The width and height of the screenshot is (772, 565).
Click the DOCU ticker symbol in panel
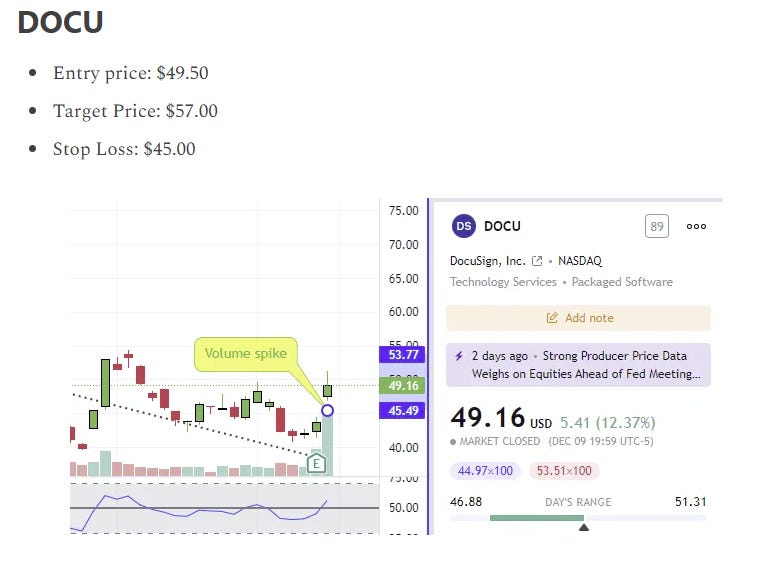tap(502, 226)
